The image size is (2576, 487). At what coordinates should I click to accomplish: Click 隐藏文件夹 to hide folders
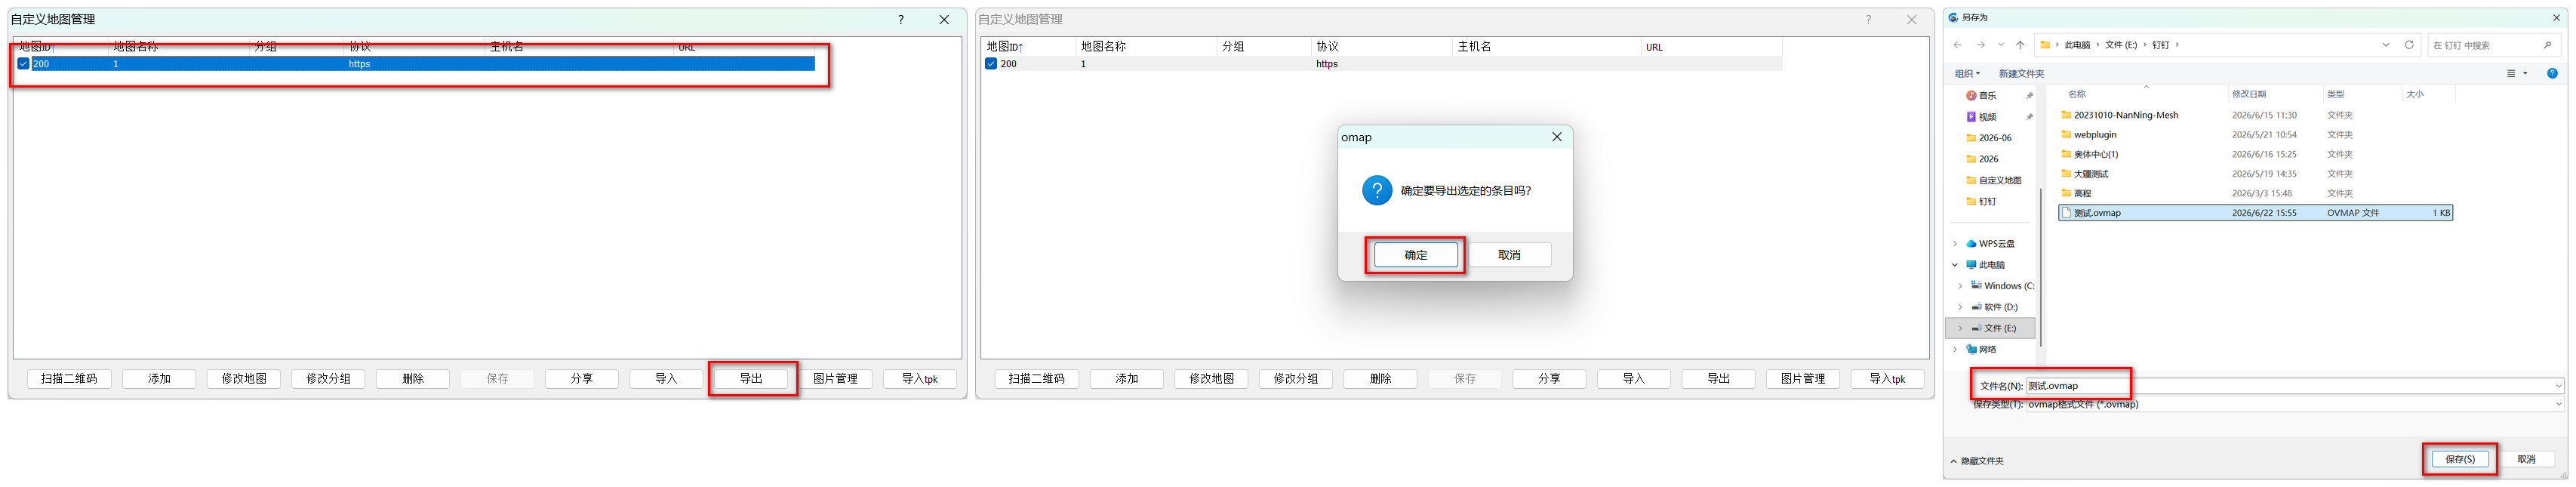[1977, 461]
